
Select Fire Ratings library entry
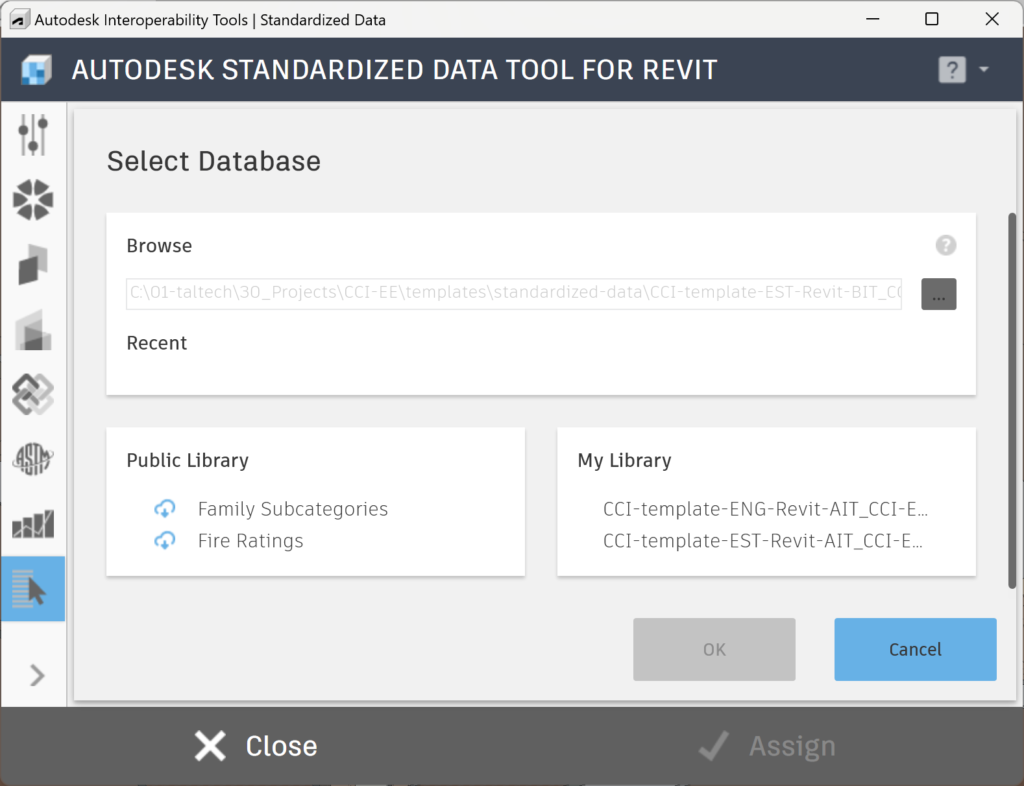click(x=251, y=541)
